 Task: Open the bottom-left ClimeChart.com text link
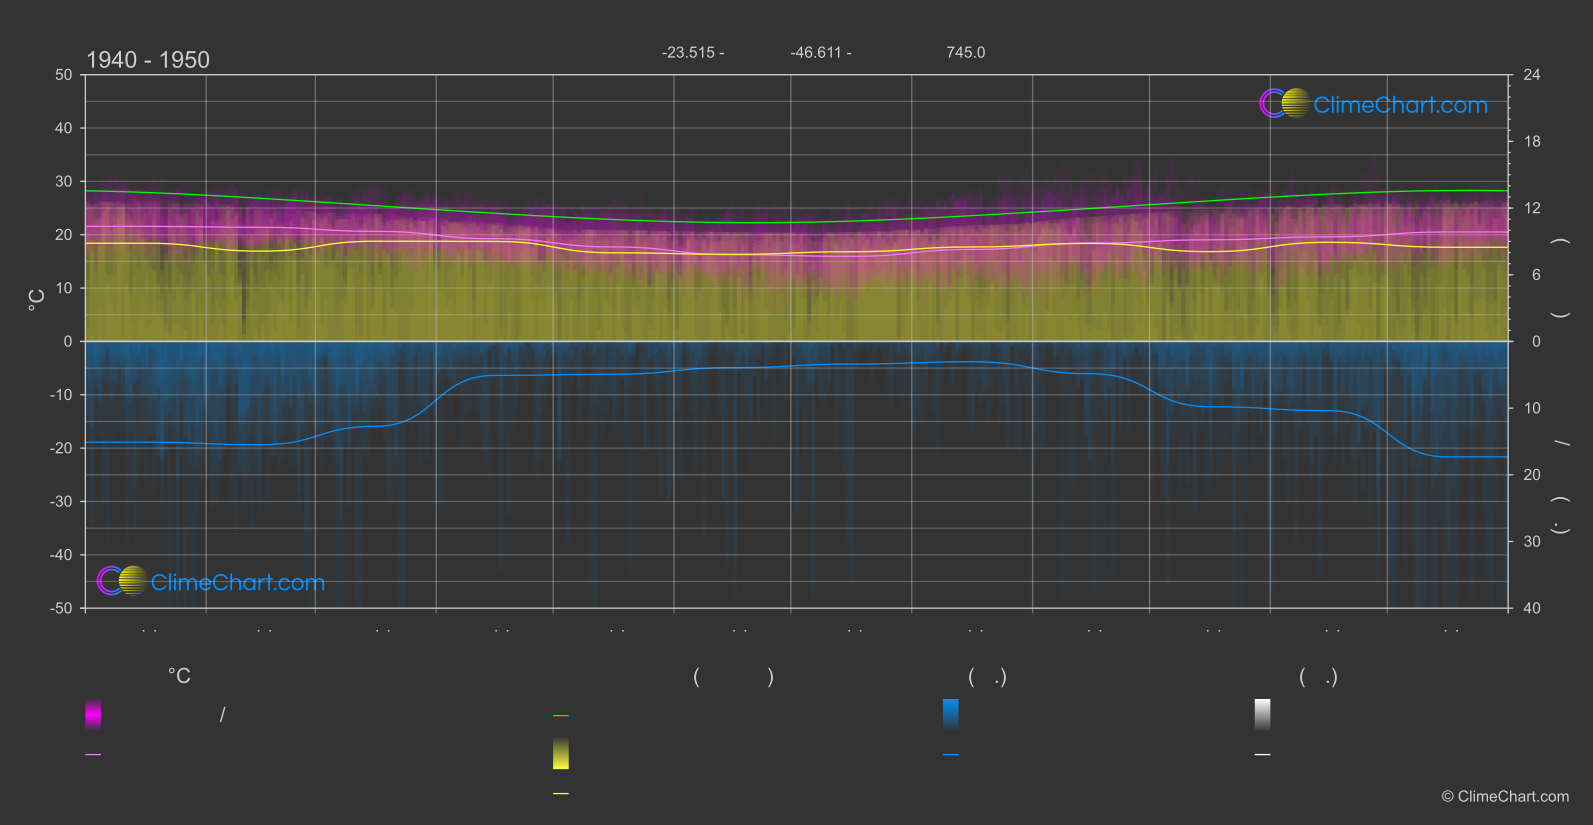[x=238, y=582]
